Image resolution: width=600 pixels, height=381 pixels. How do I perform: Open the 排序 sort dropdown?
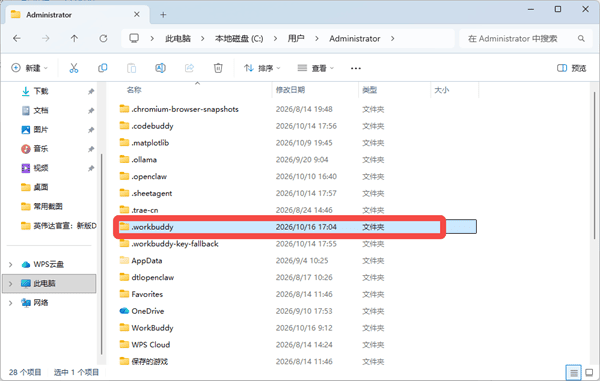pyautogui.click(x=262, y=68)
